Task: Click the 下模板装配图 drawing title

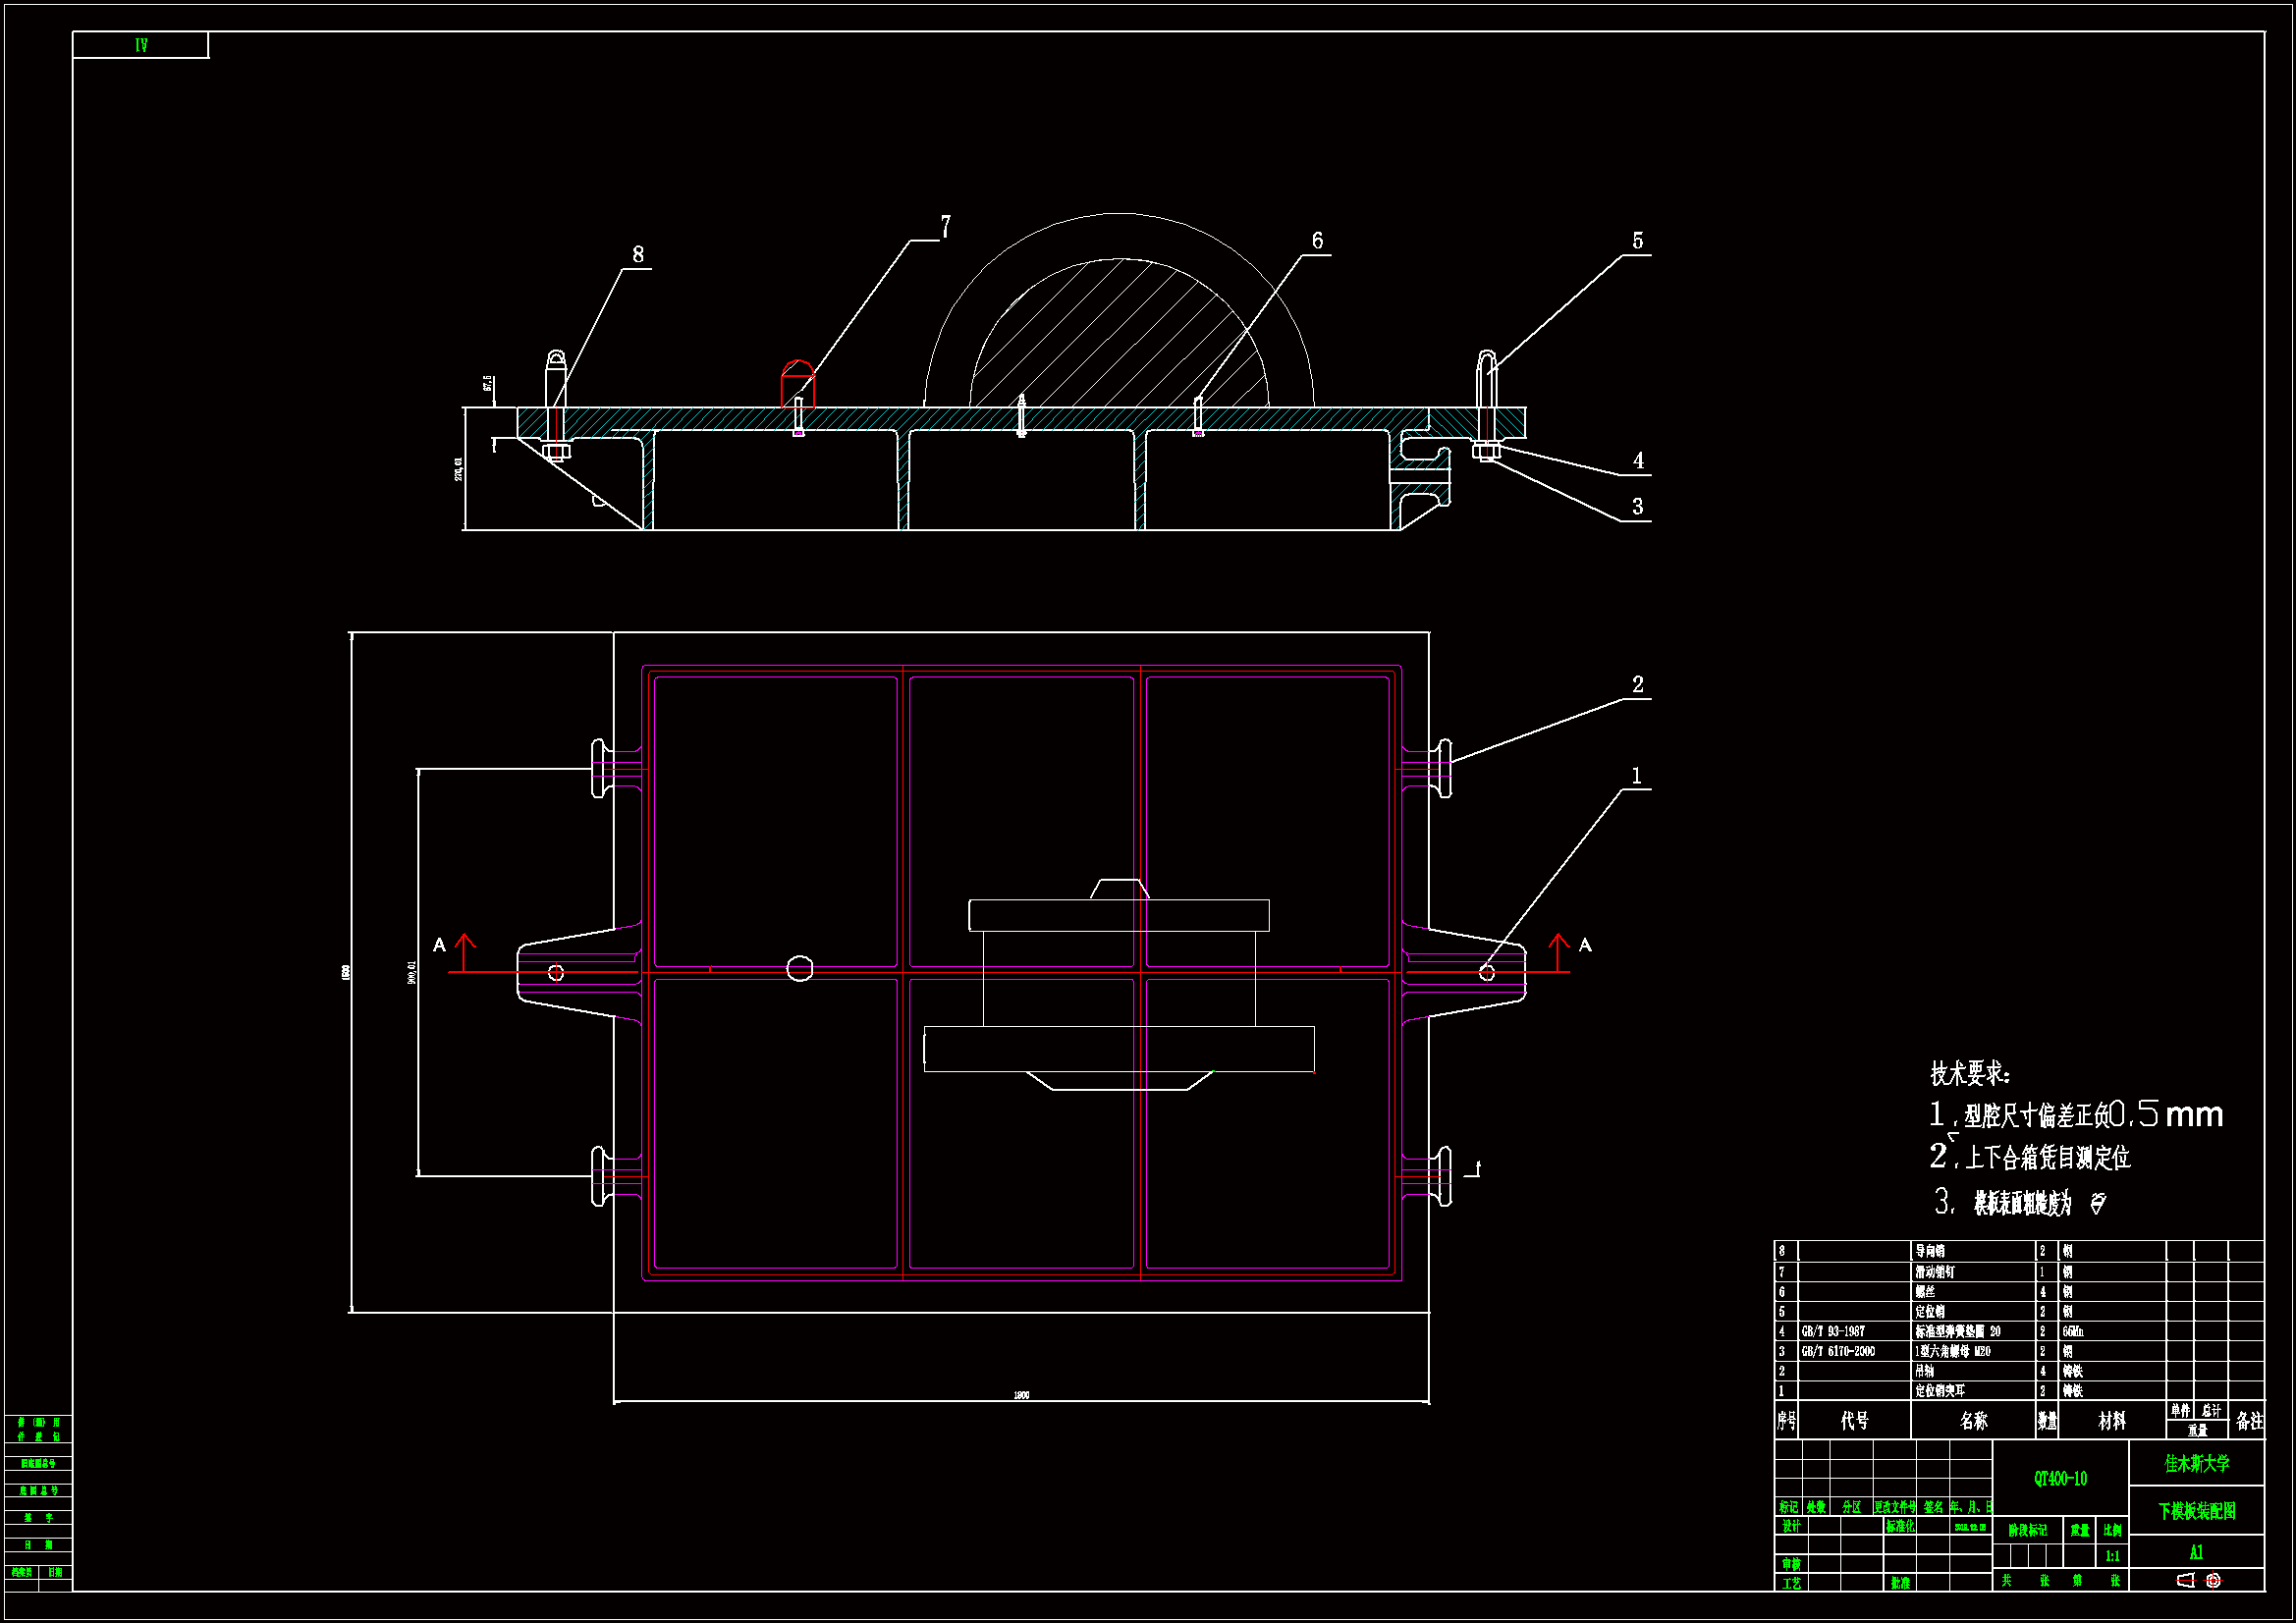Action: (2196, 1511)
